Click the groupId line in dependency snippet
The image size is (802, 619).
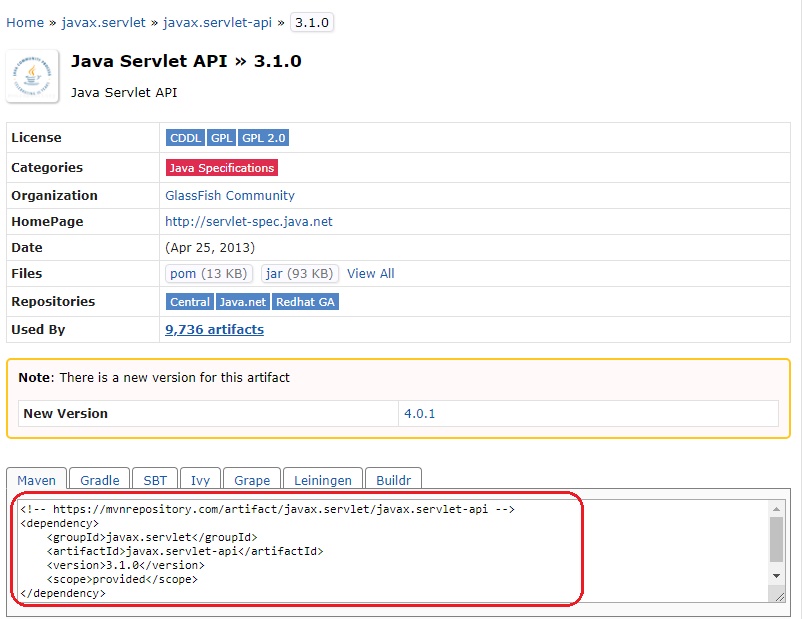point(152,537)
